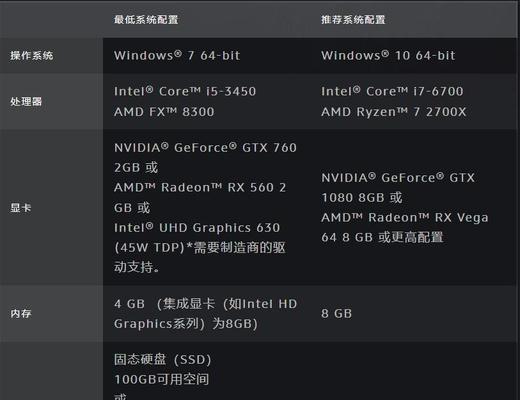This screenshot has height=400, width=520.
Task: Click the 最低系统配置 column header
Action: point(146,20)
